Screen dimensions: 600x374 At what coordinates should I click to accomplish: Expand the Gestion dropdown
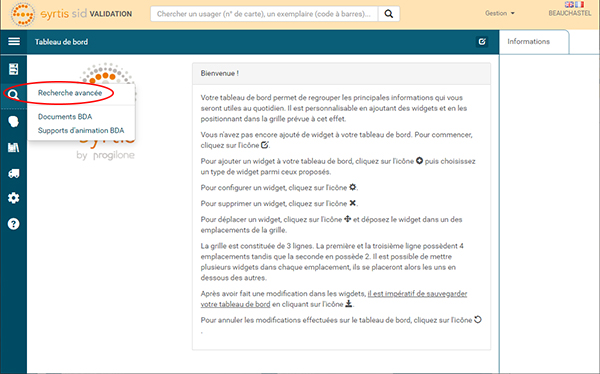click(x=500, y=13)
